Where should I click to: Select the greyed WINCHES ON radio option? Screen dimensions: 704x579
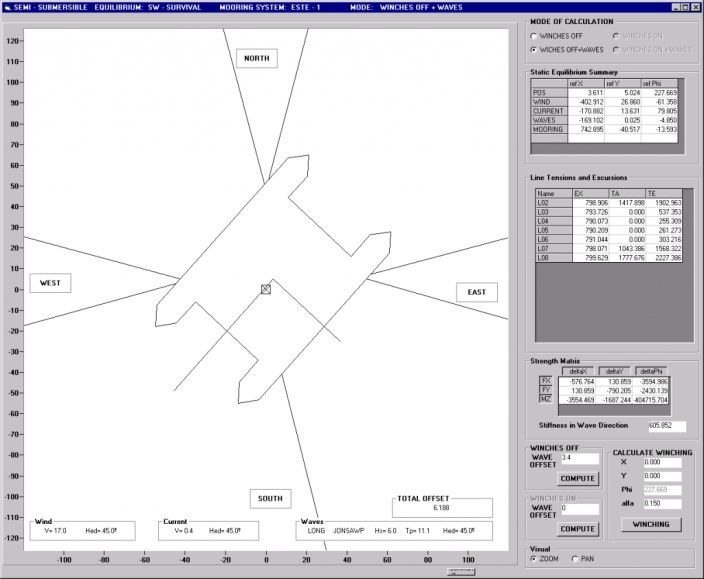616,36
